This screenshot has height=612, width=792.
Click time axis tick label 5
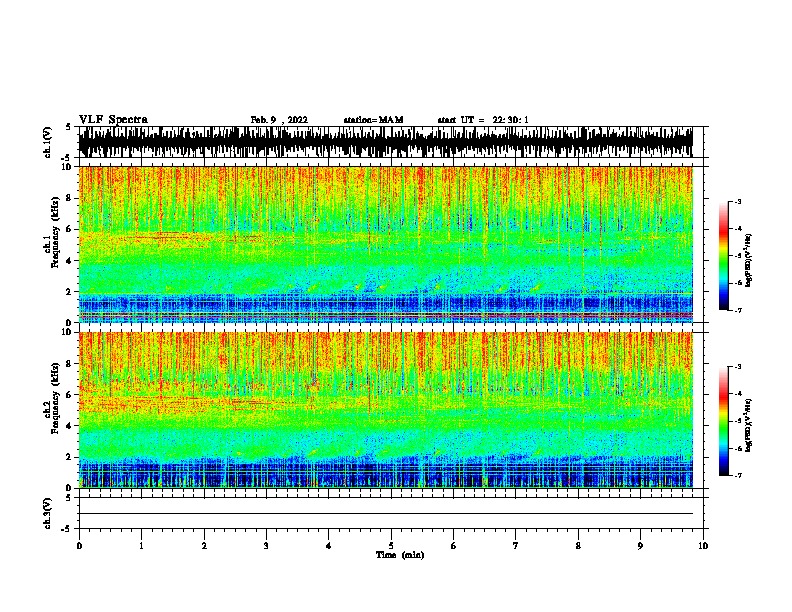(x=391, y=546)
